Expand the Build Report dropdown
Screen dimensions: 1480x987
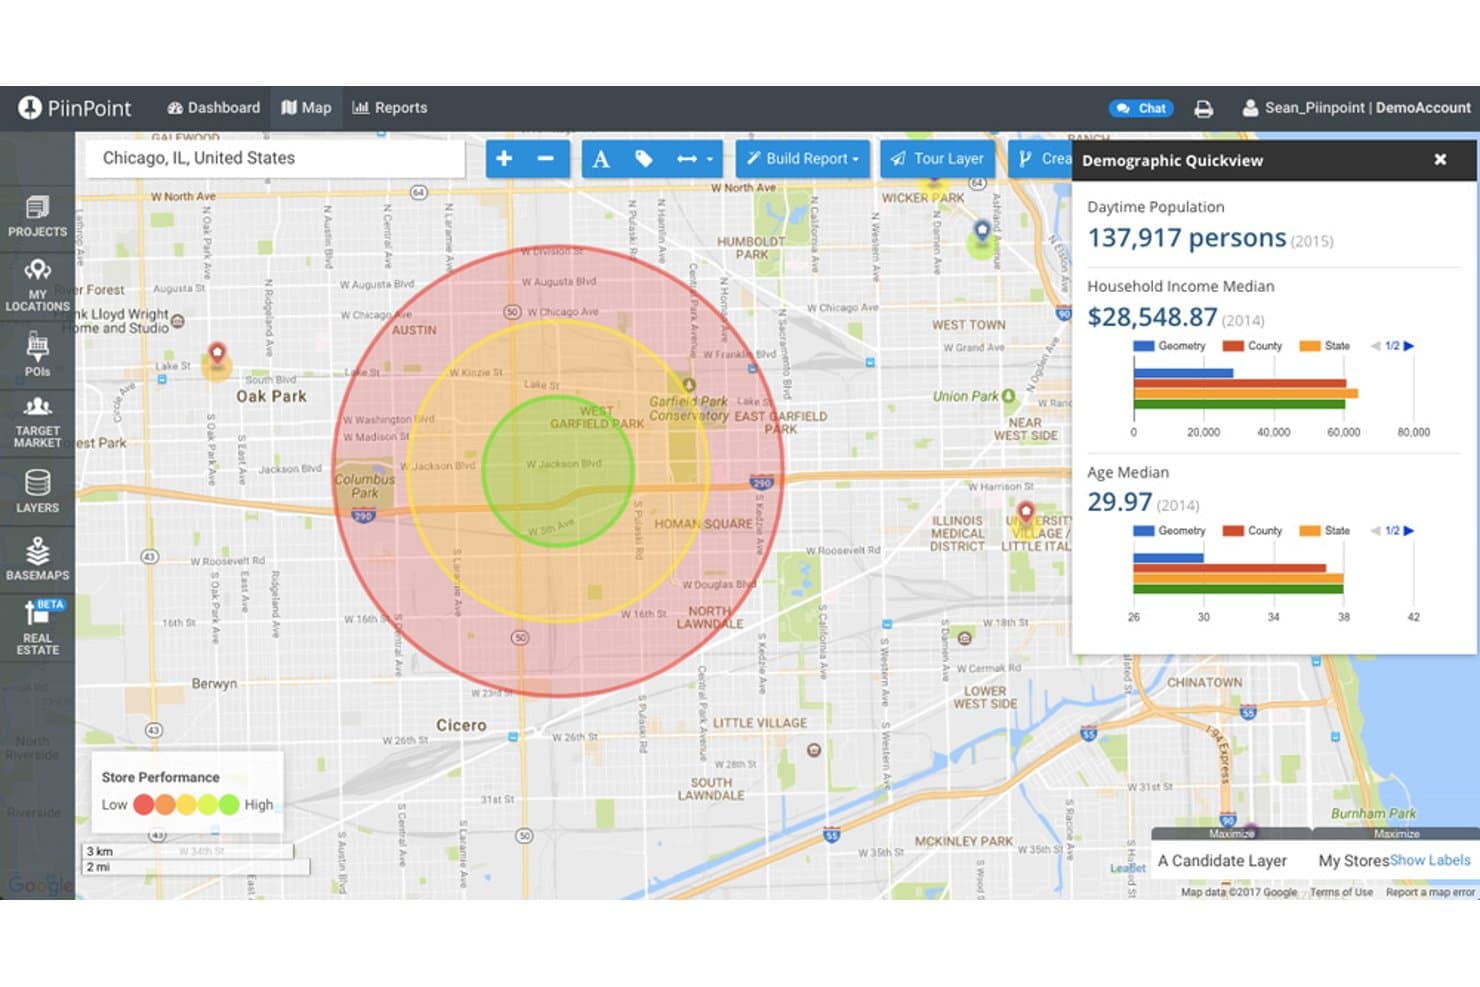pyautogui.click(x=803, y=158)
